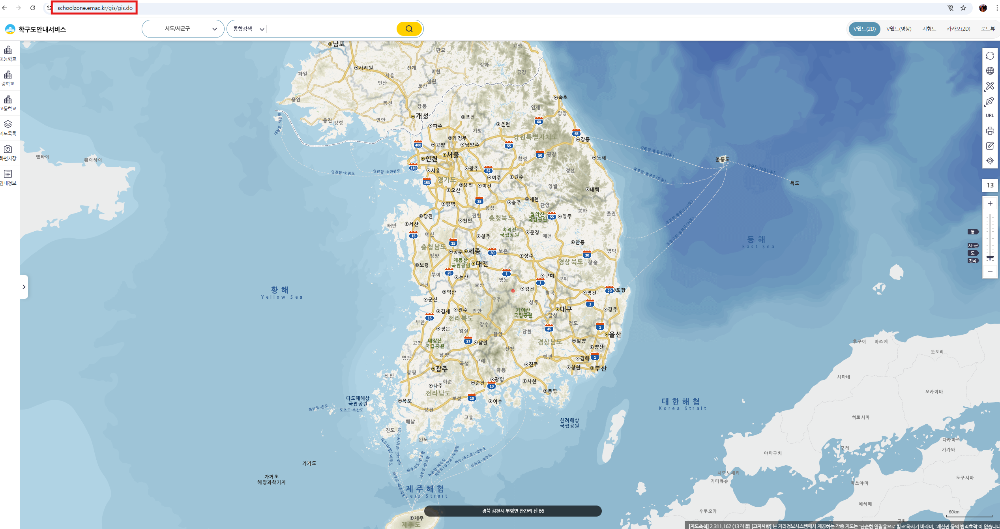This screenshot has width=1000, height=529.
Task: Click the 학구도안내서비스 logo
Action: point(35,29)
